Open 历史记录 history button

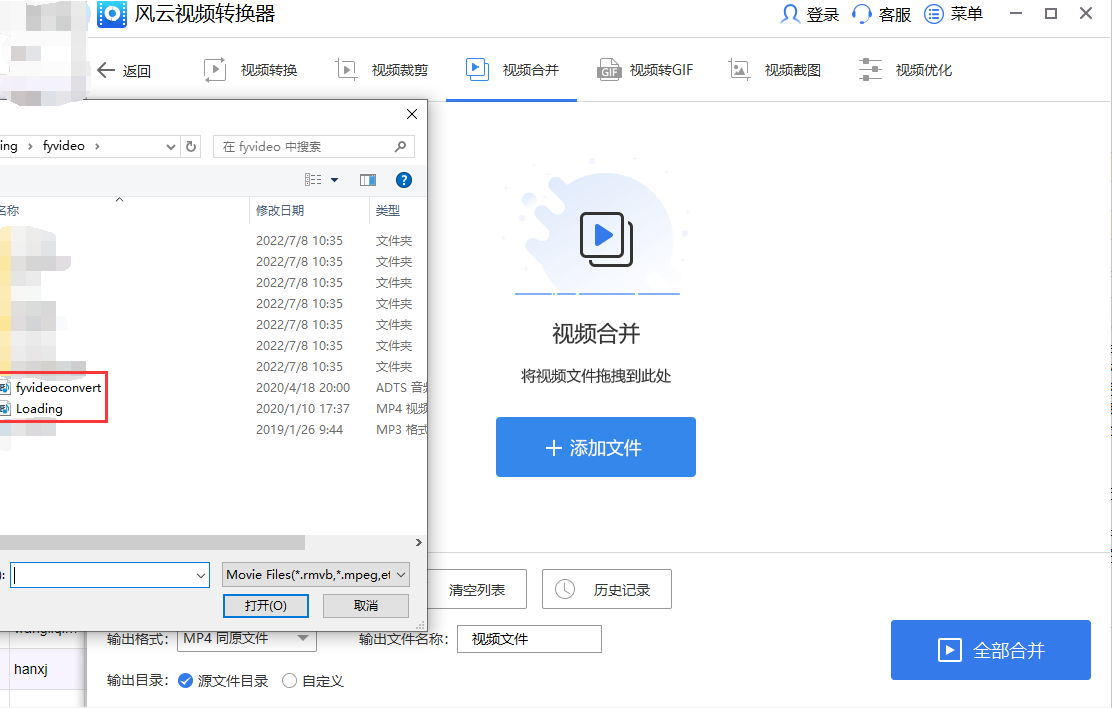606,589
